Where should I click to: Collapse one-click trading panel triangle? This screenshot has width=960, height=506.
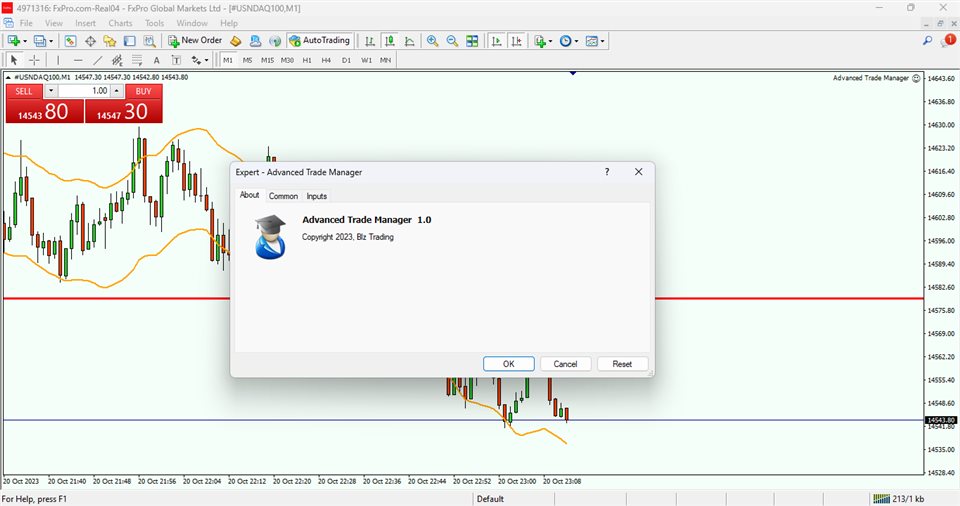coord(7,77)
